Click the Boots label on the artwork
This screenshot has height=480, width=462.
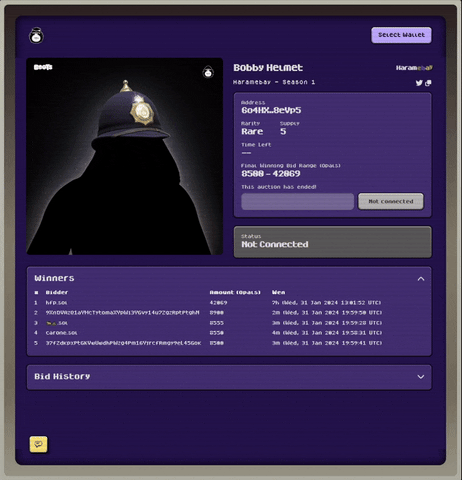point(43,67)
